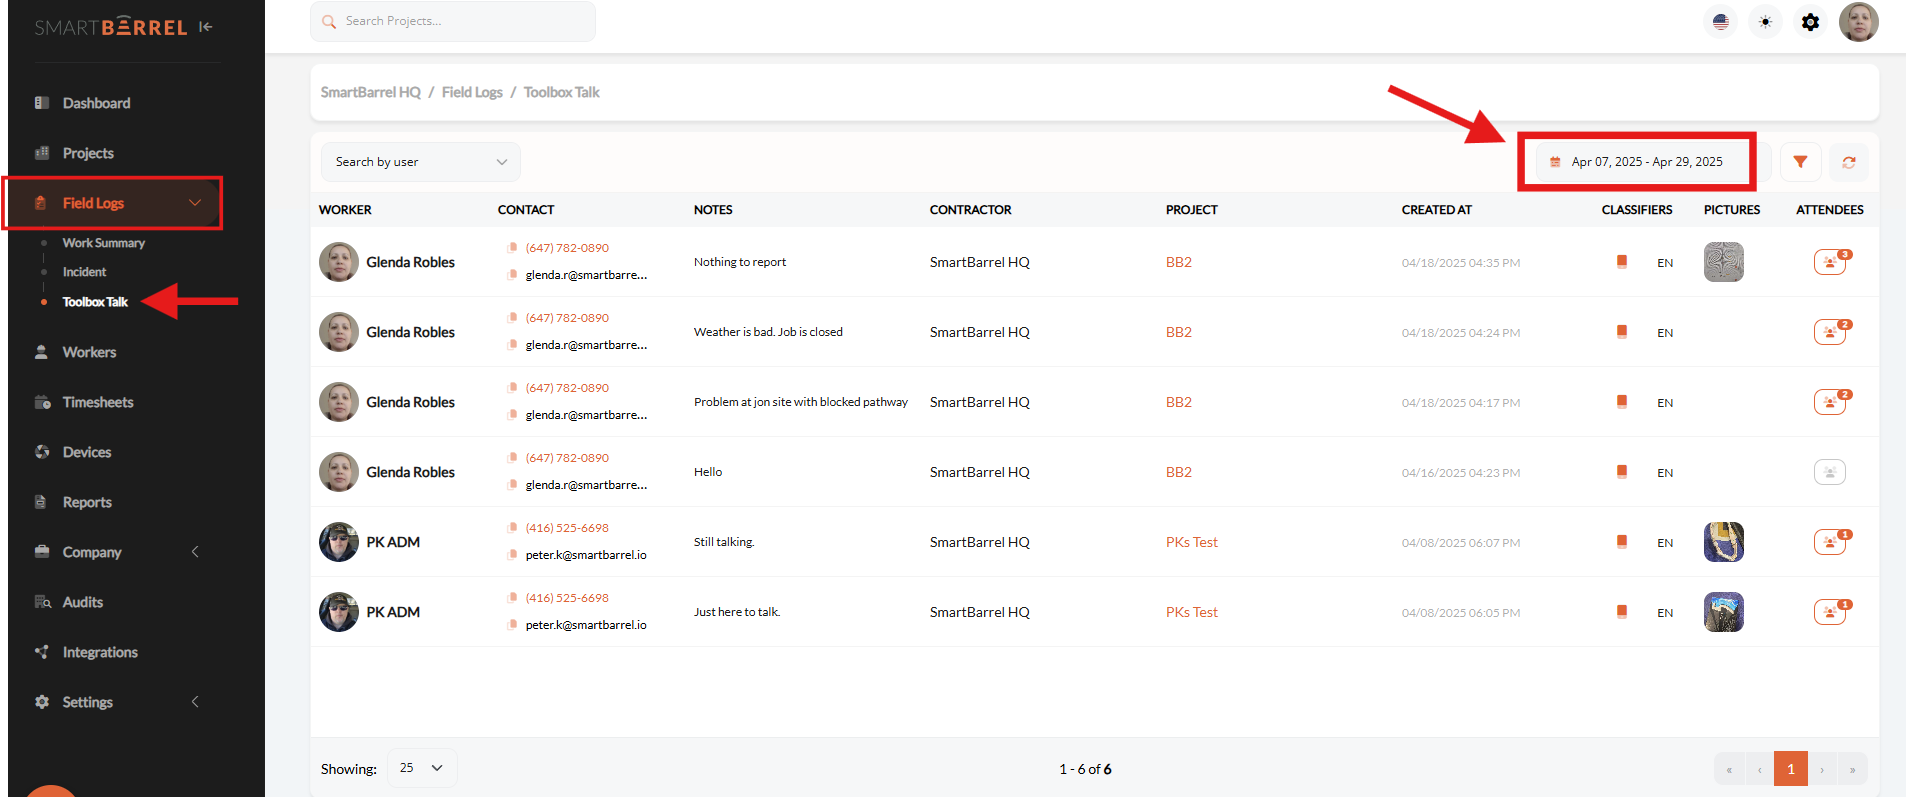
Task: Open the language flag selector
Action: pos(1720,22)
